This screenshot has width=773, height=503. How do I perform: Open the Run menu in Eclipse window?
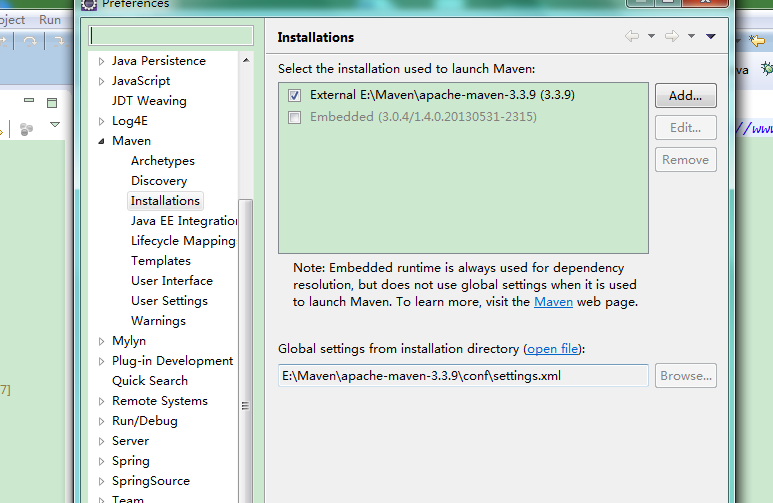[50, 20]
